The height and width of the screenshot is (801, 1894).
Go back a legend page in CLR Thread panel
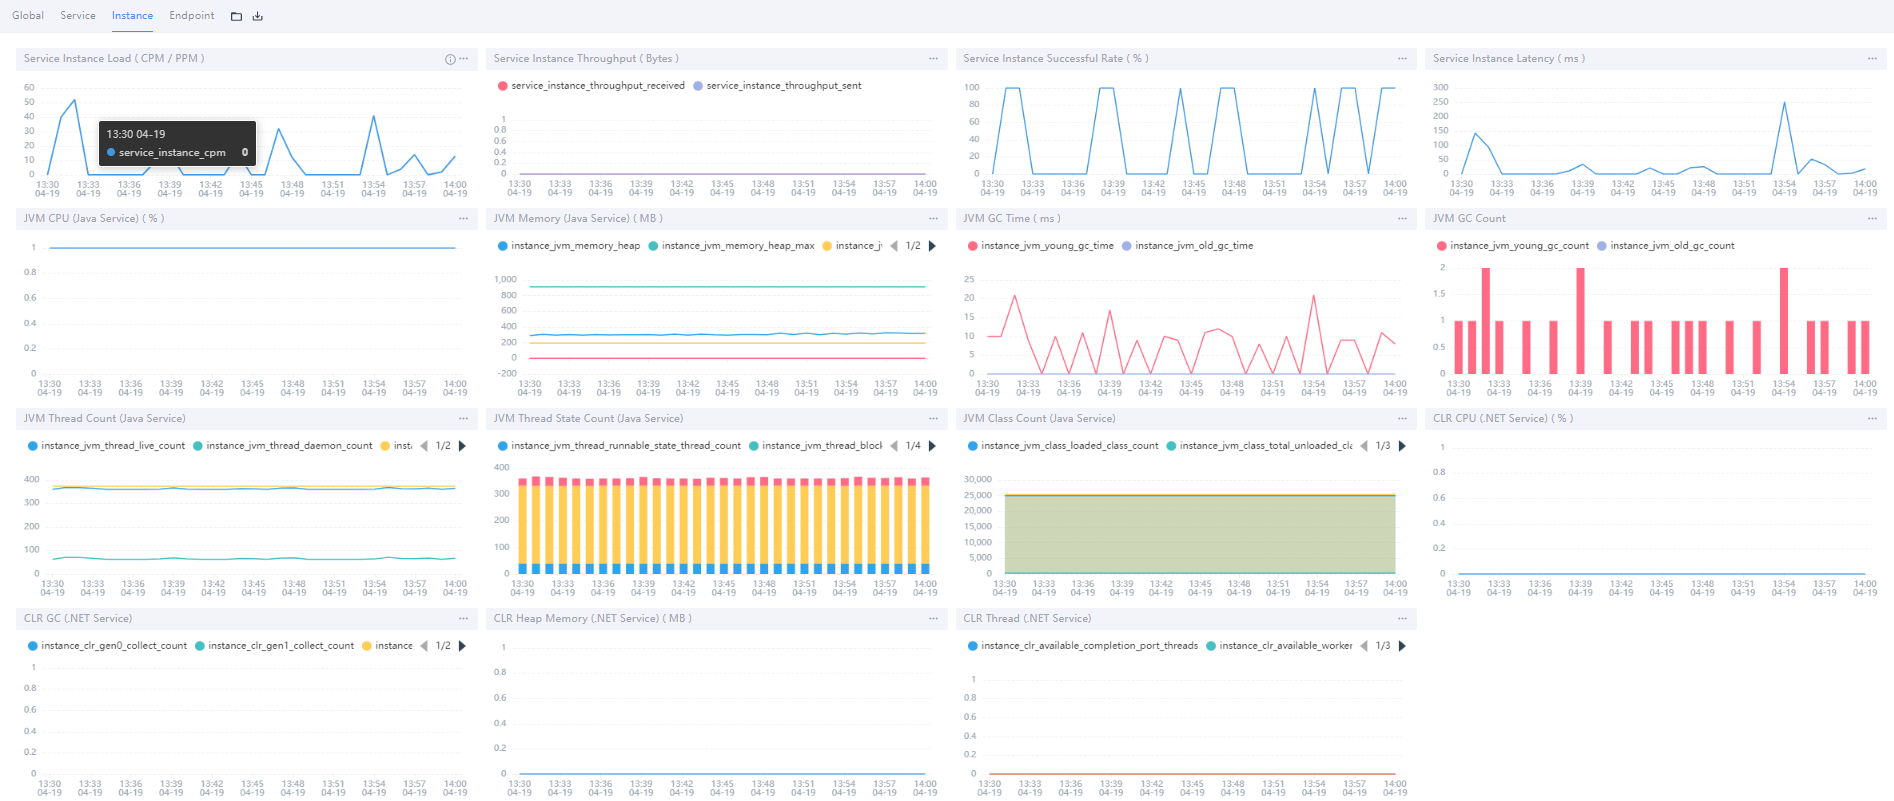click(x=1364, y=646)
